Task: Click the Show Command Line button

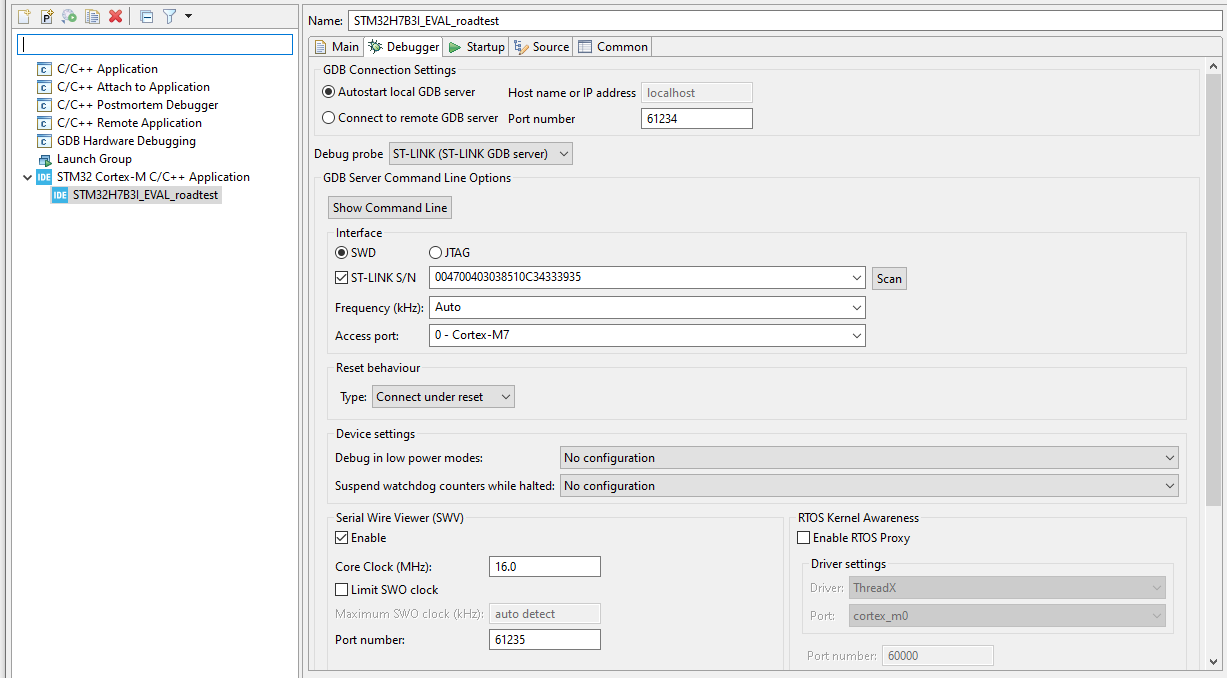Action: 389,207
